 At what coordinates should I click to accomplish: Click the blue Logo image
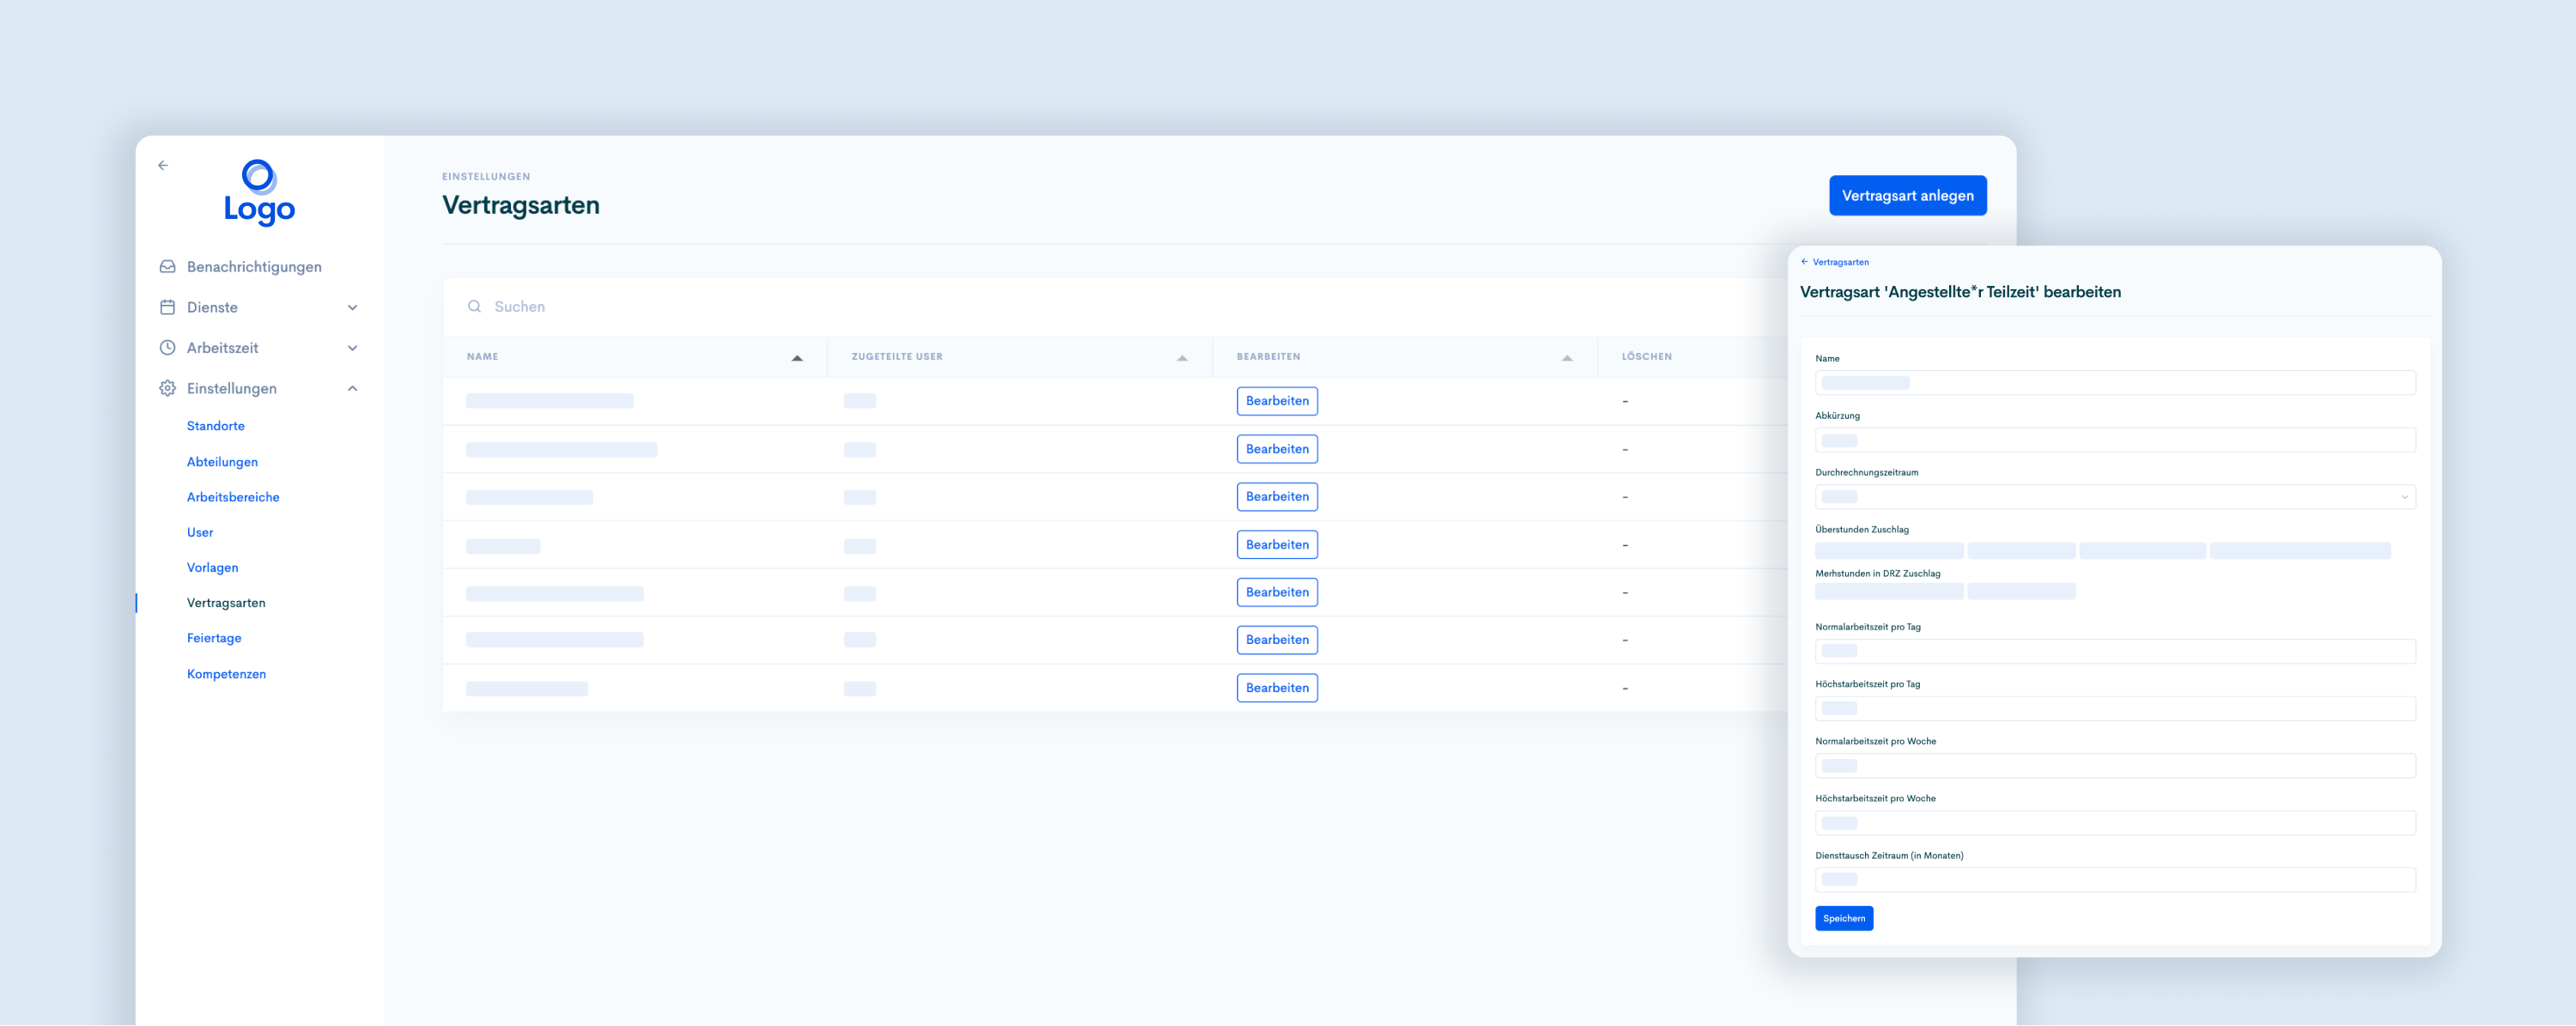pyautogui.click(x=259, y=192)
